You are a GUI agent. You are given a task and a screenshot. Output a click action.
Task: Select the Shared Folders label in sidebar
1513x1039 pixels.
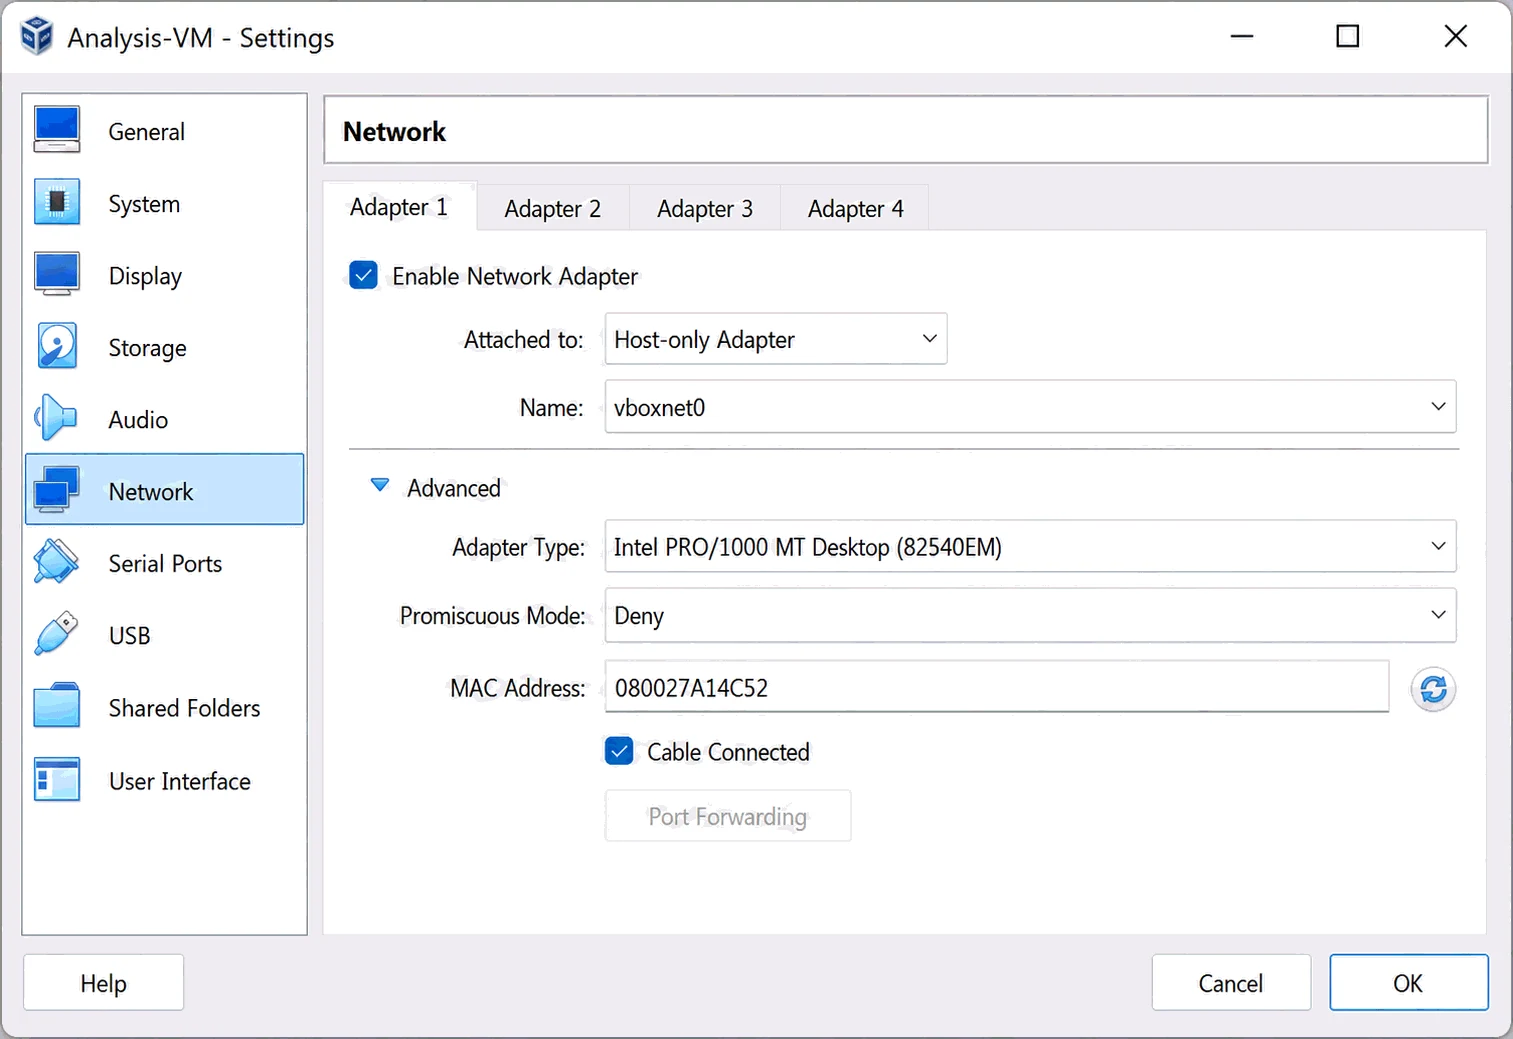pyautogui.click(x=184, y=708)
